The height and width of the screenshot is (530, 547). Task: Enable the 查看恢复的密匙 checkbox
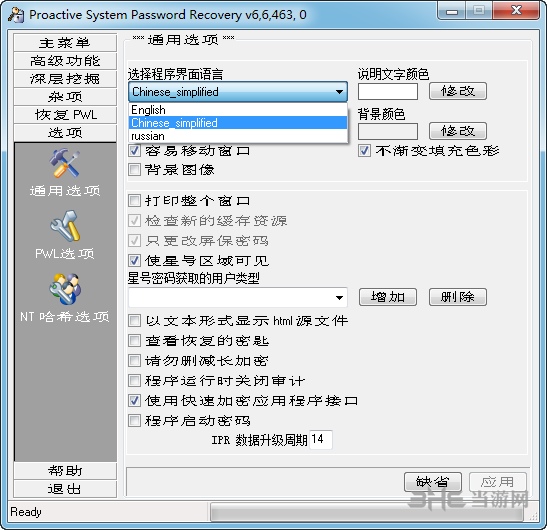[134, 341]
